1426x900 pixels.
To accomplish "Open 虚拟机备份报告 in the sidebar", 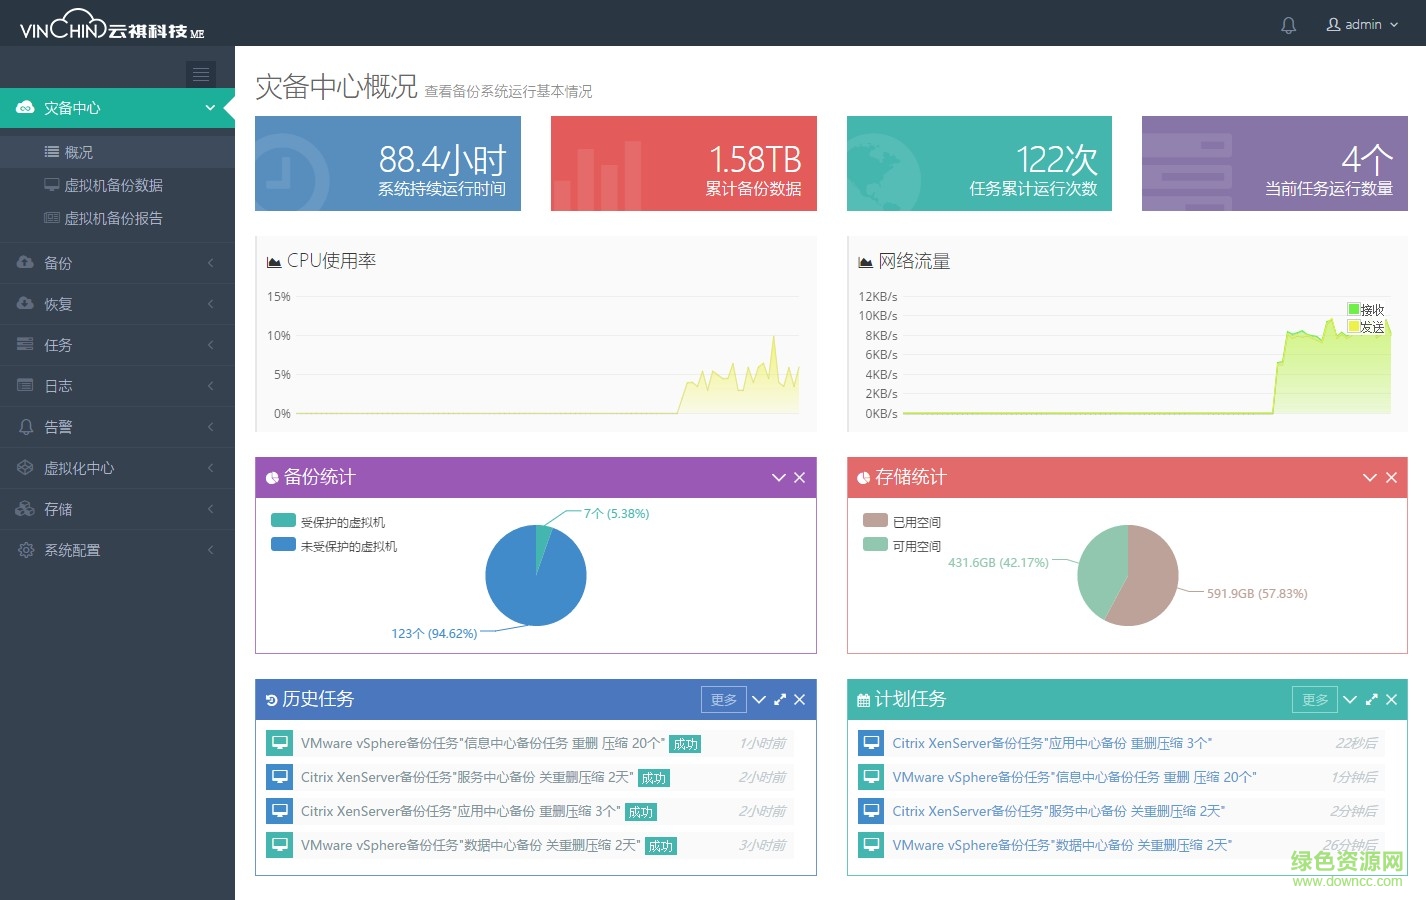I will tap(113, 218).
